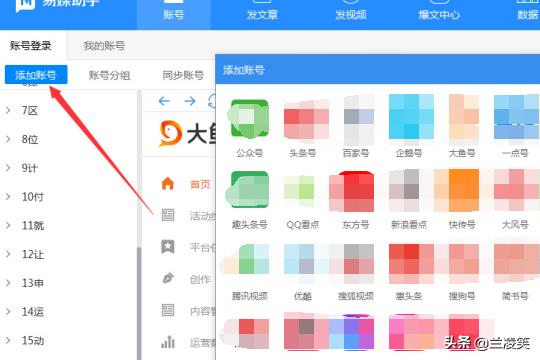
Task: Open the 发文章 top navigation item
Action: pyautogui.click(x=262, y=14)
